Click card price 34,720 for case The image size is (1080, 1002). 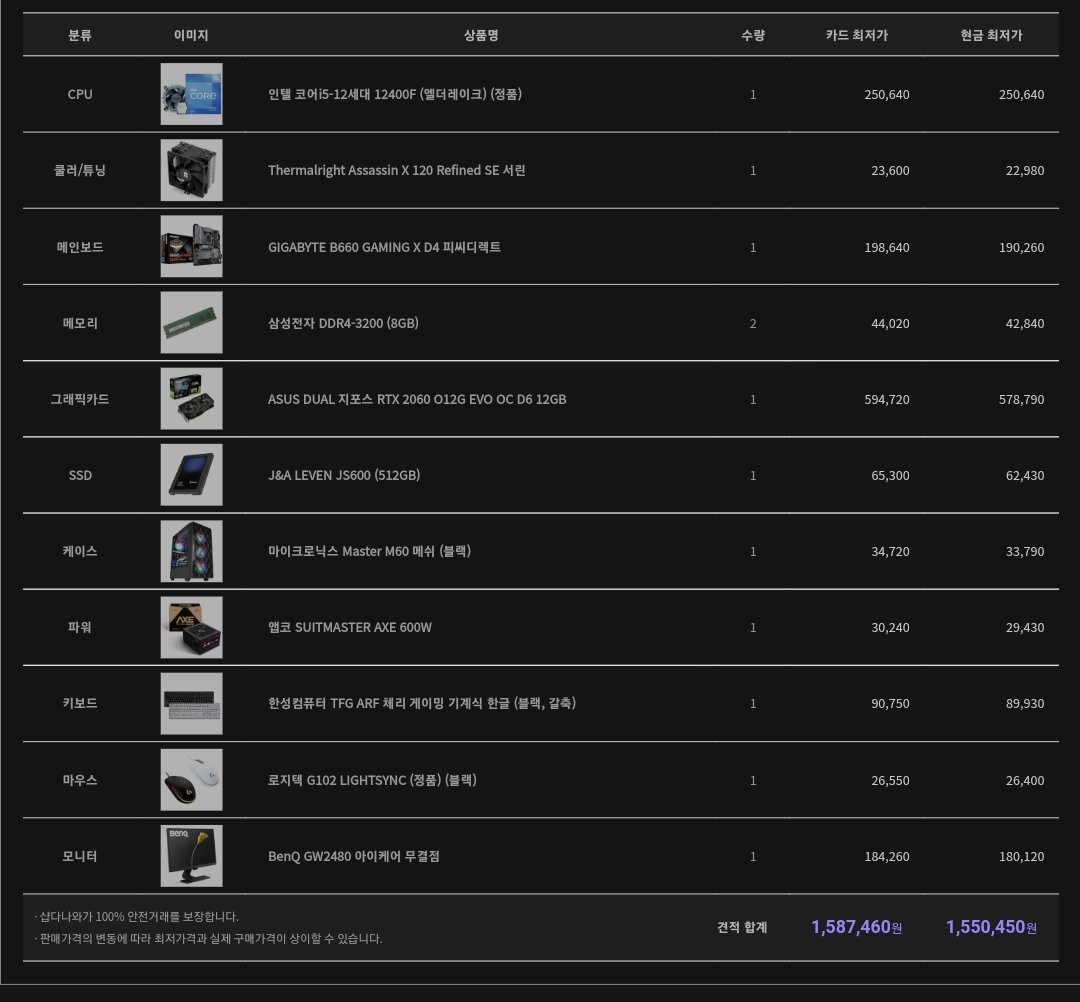point(890,552)
